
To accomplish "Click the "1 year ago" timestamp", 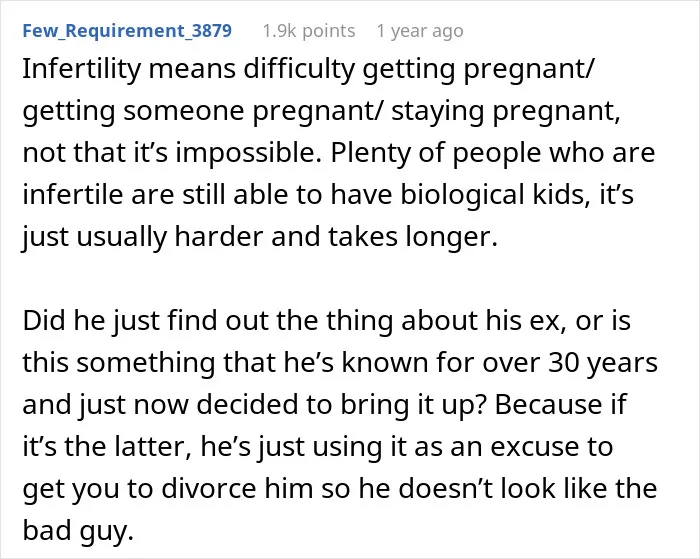I will (420, 31).
